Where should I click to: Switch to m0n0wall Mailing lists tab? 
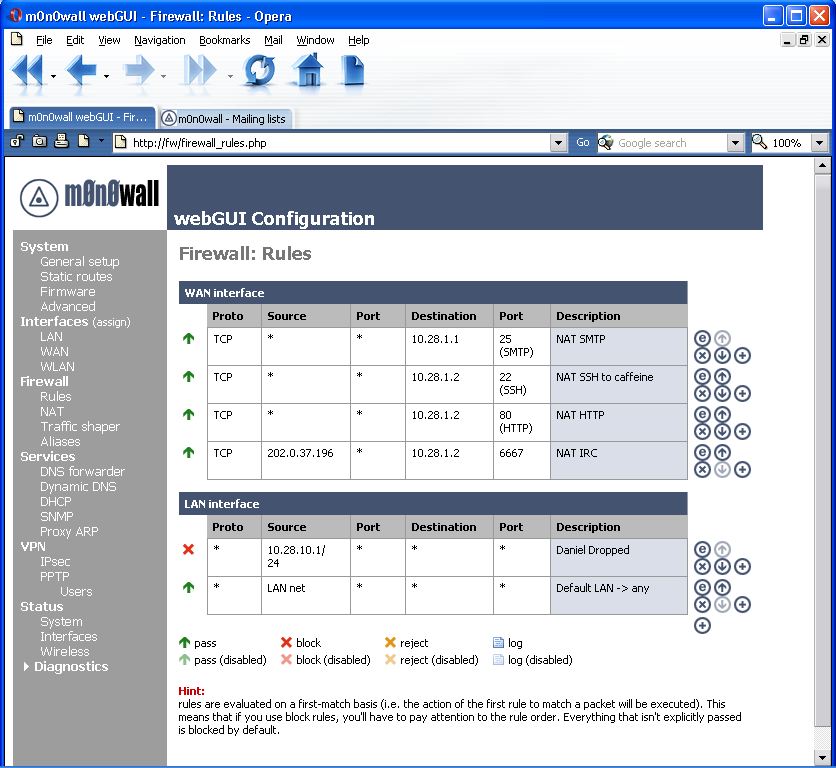(226, 118)
